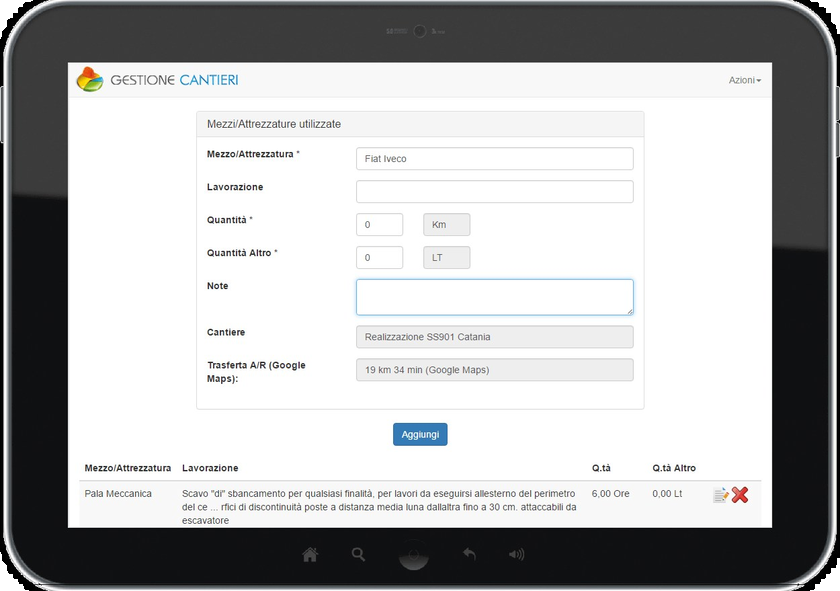Click inside the Note text area
This screenshot has width=840, height=591.
click(x=494, y=297)
